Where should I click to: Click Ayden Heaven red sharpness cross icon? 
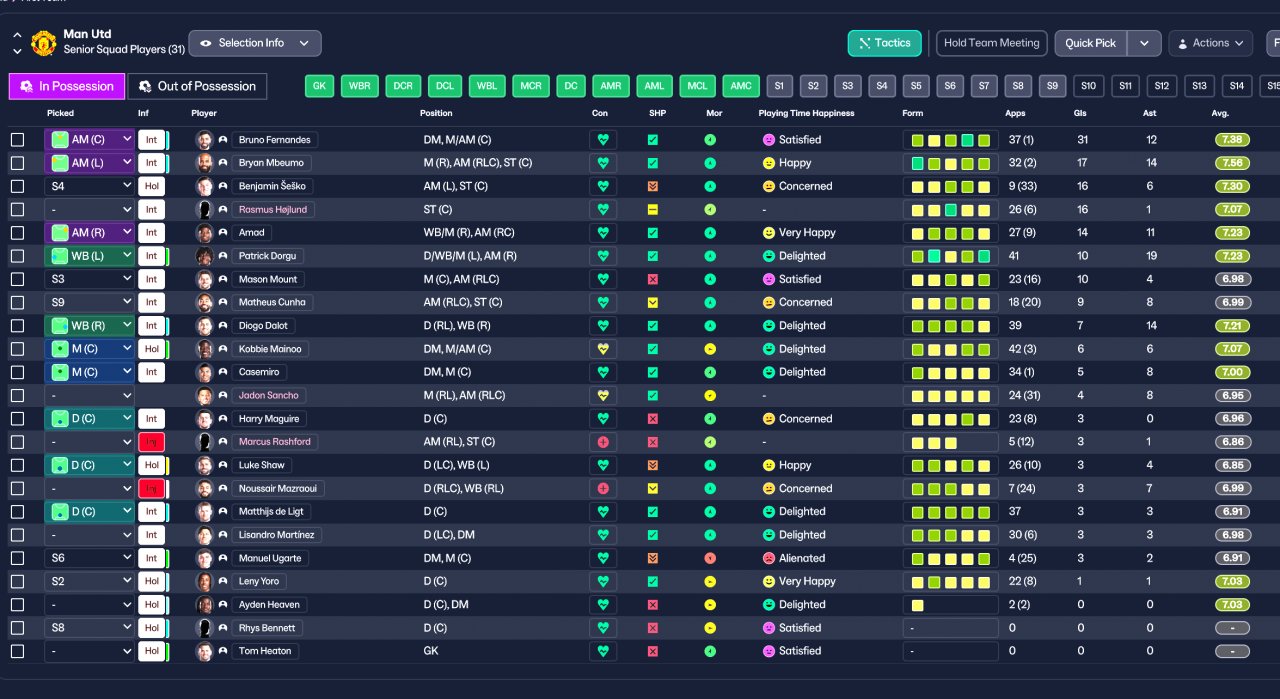[653, 605]
